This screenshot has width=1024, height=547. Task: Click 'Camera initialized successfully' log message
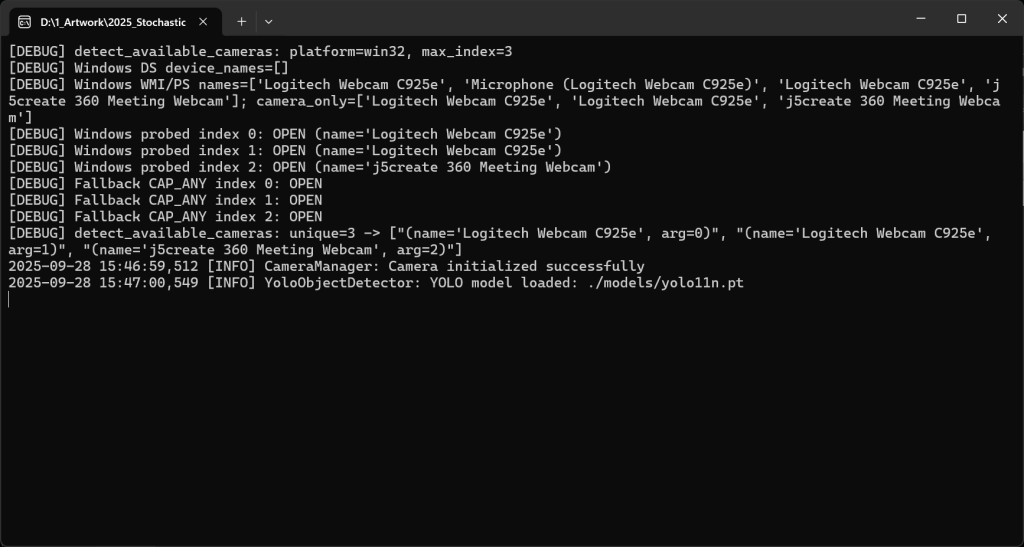516,267
